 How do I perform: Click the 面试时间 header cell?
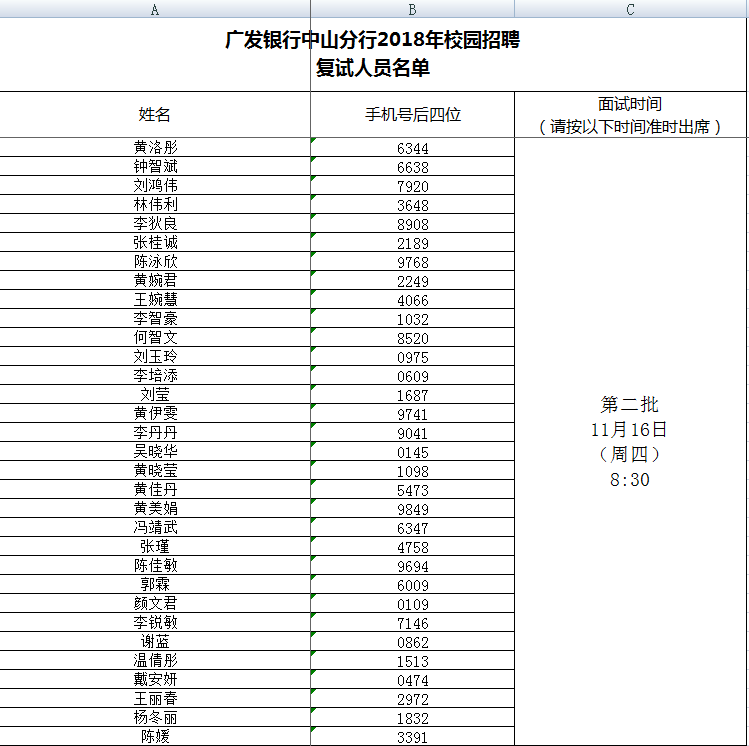point(630,115)
